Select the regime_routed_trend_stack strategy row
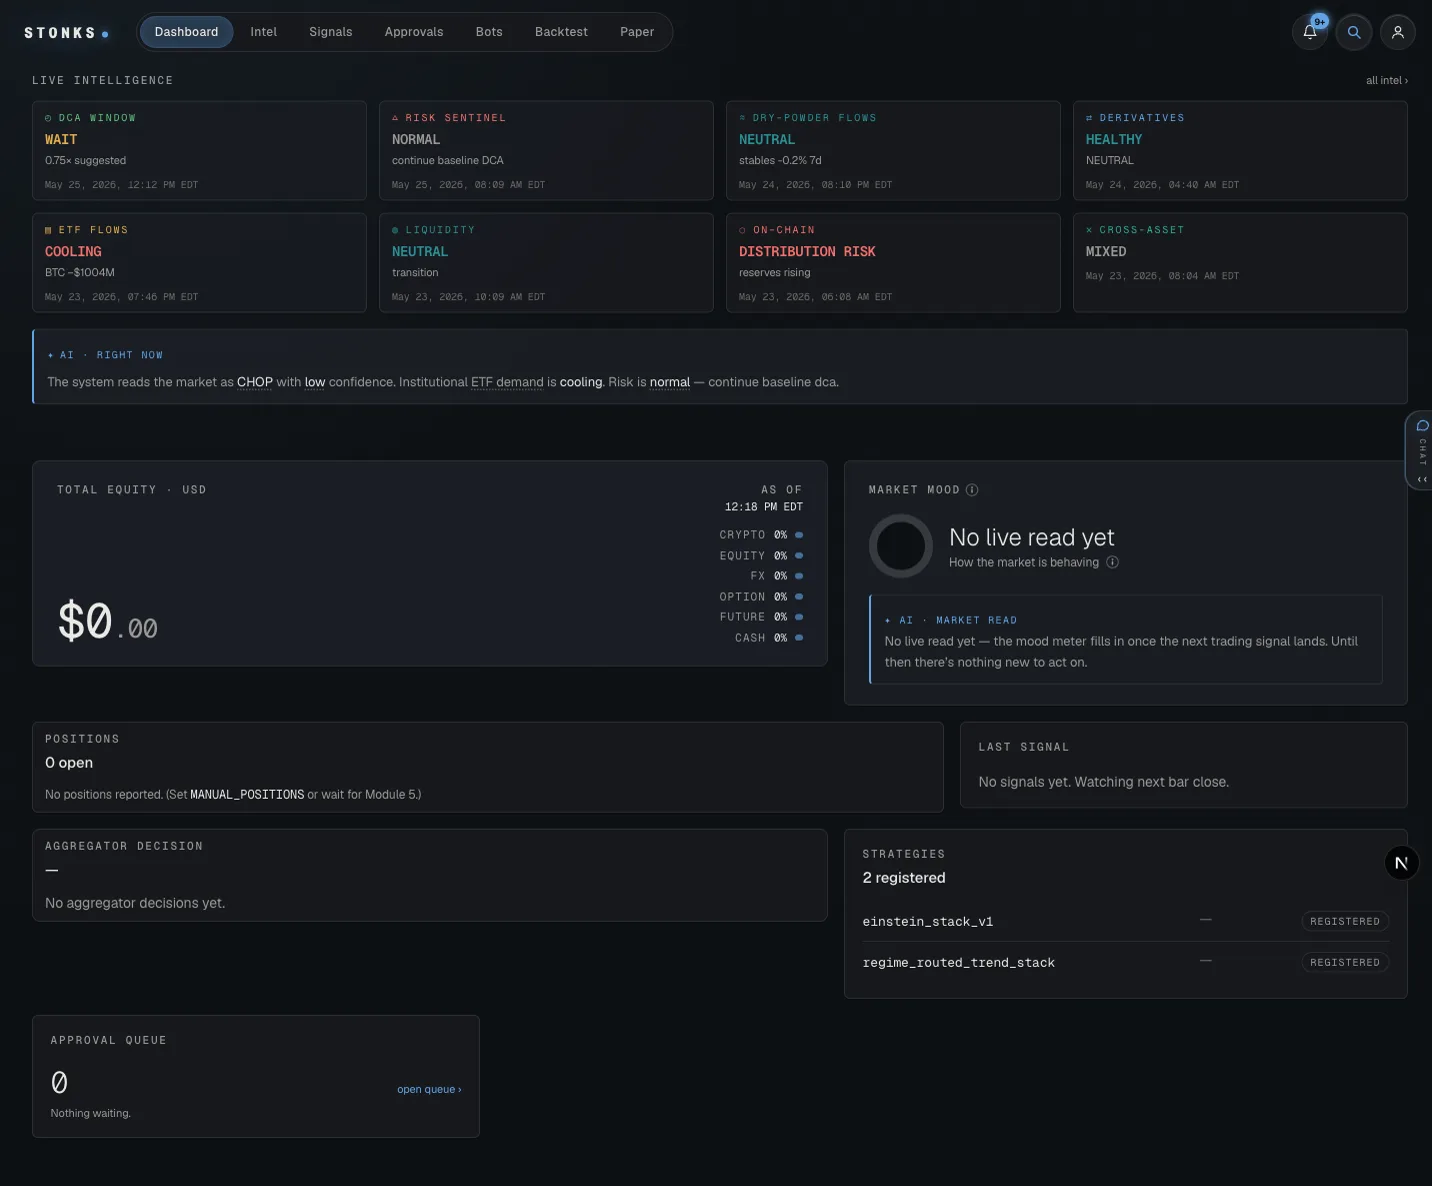1432x1186 pixels. point(1126,962)
